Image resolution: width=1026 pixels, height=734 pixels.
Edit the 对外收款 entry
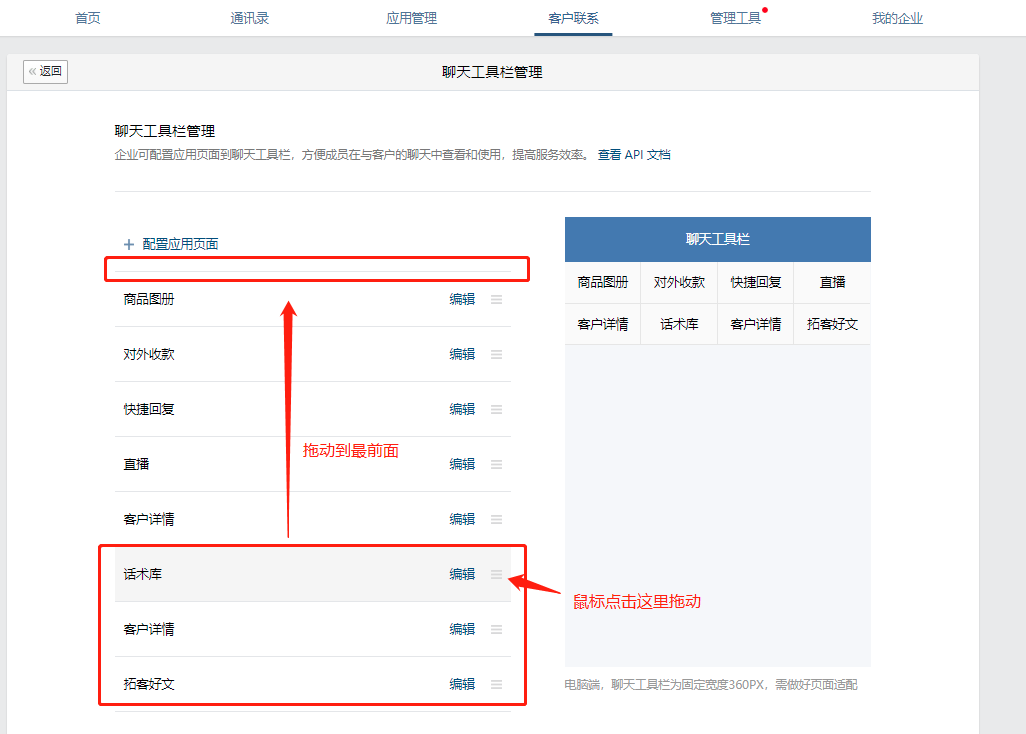[462, 354]
